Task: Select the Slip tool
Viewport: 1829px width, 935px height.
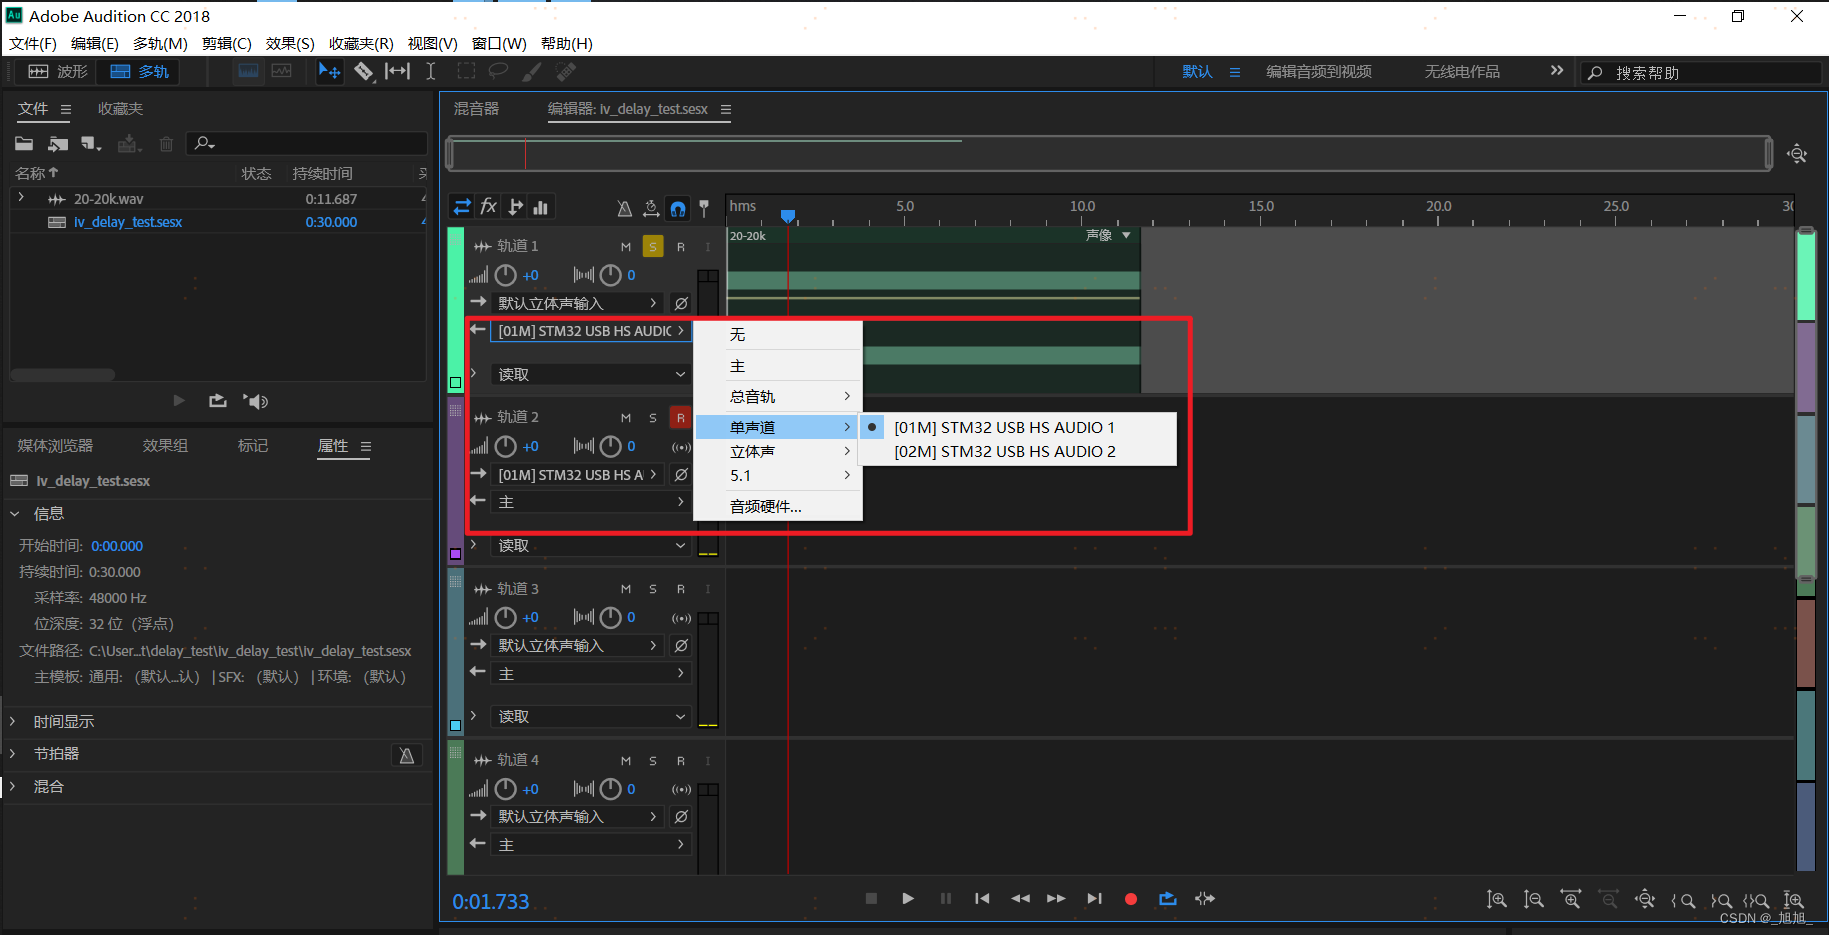Action: [397, 71]
